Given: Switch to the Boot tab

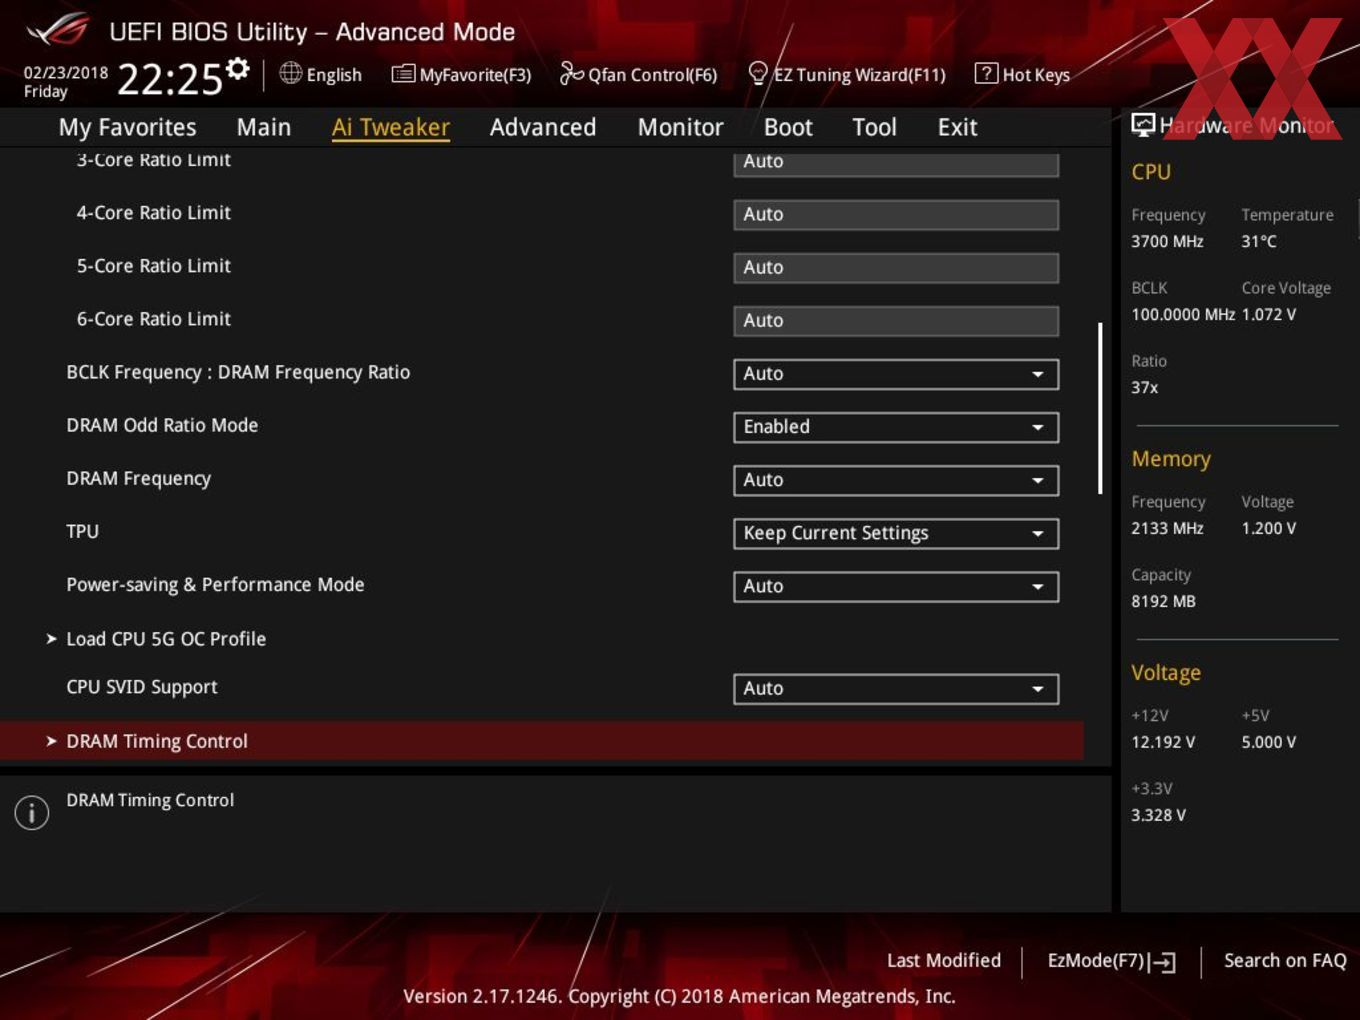Looking at the screenshot, I should click(x=788, y=127).
